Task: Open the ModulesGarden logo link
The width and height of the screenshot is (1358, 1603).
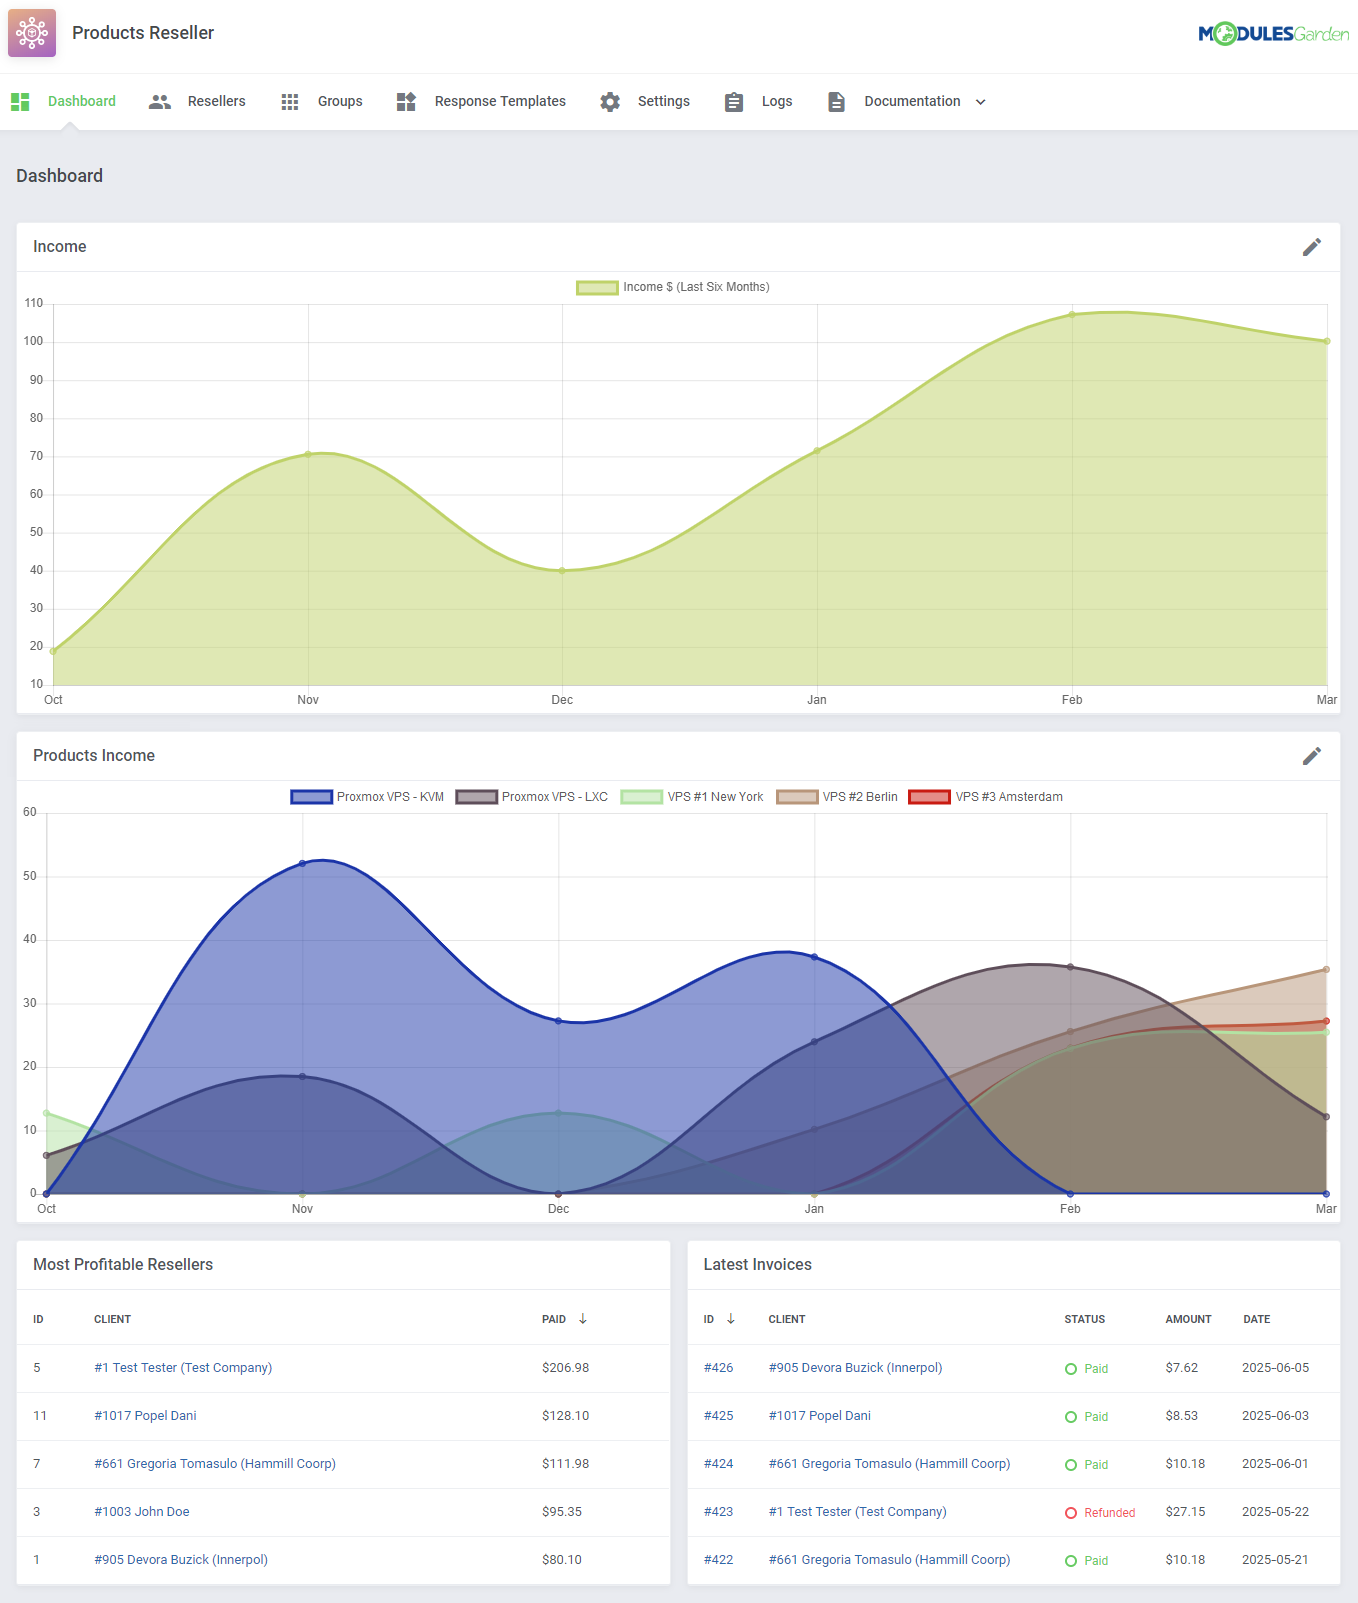Action: [1273, 34]
